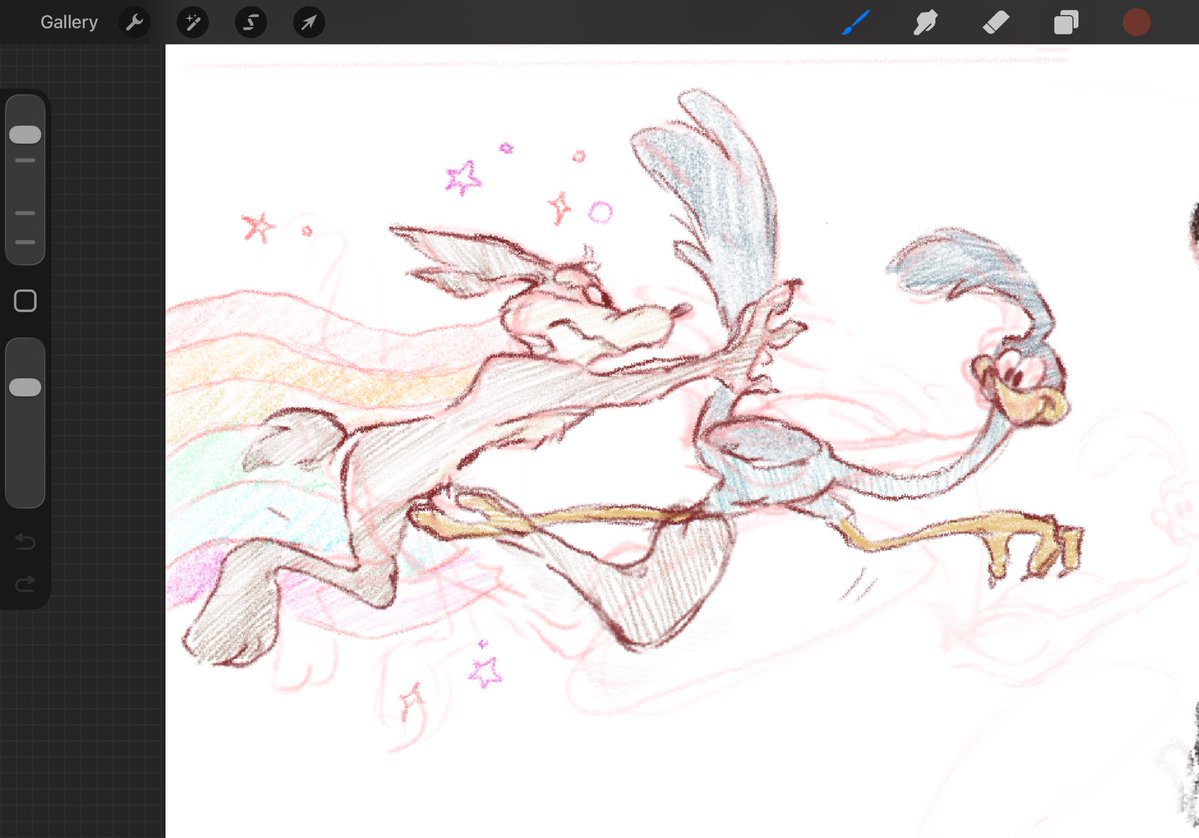The image size is (1199, 838).
Task: Open the Layers panel
Action: click(x=1066, y=22)
